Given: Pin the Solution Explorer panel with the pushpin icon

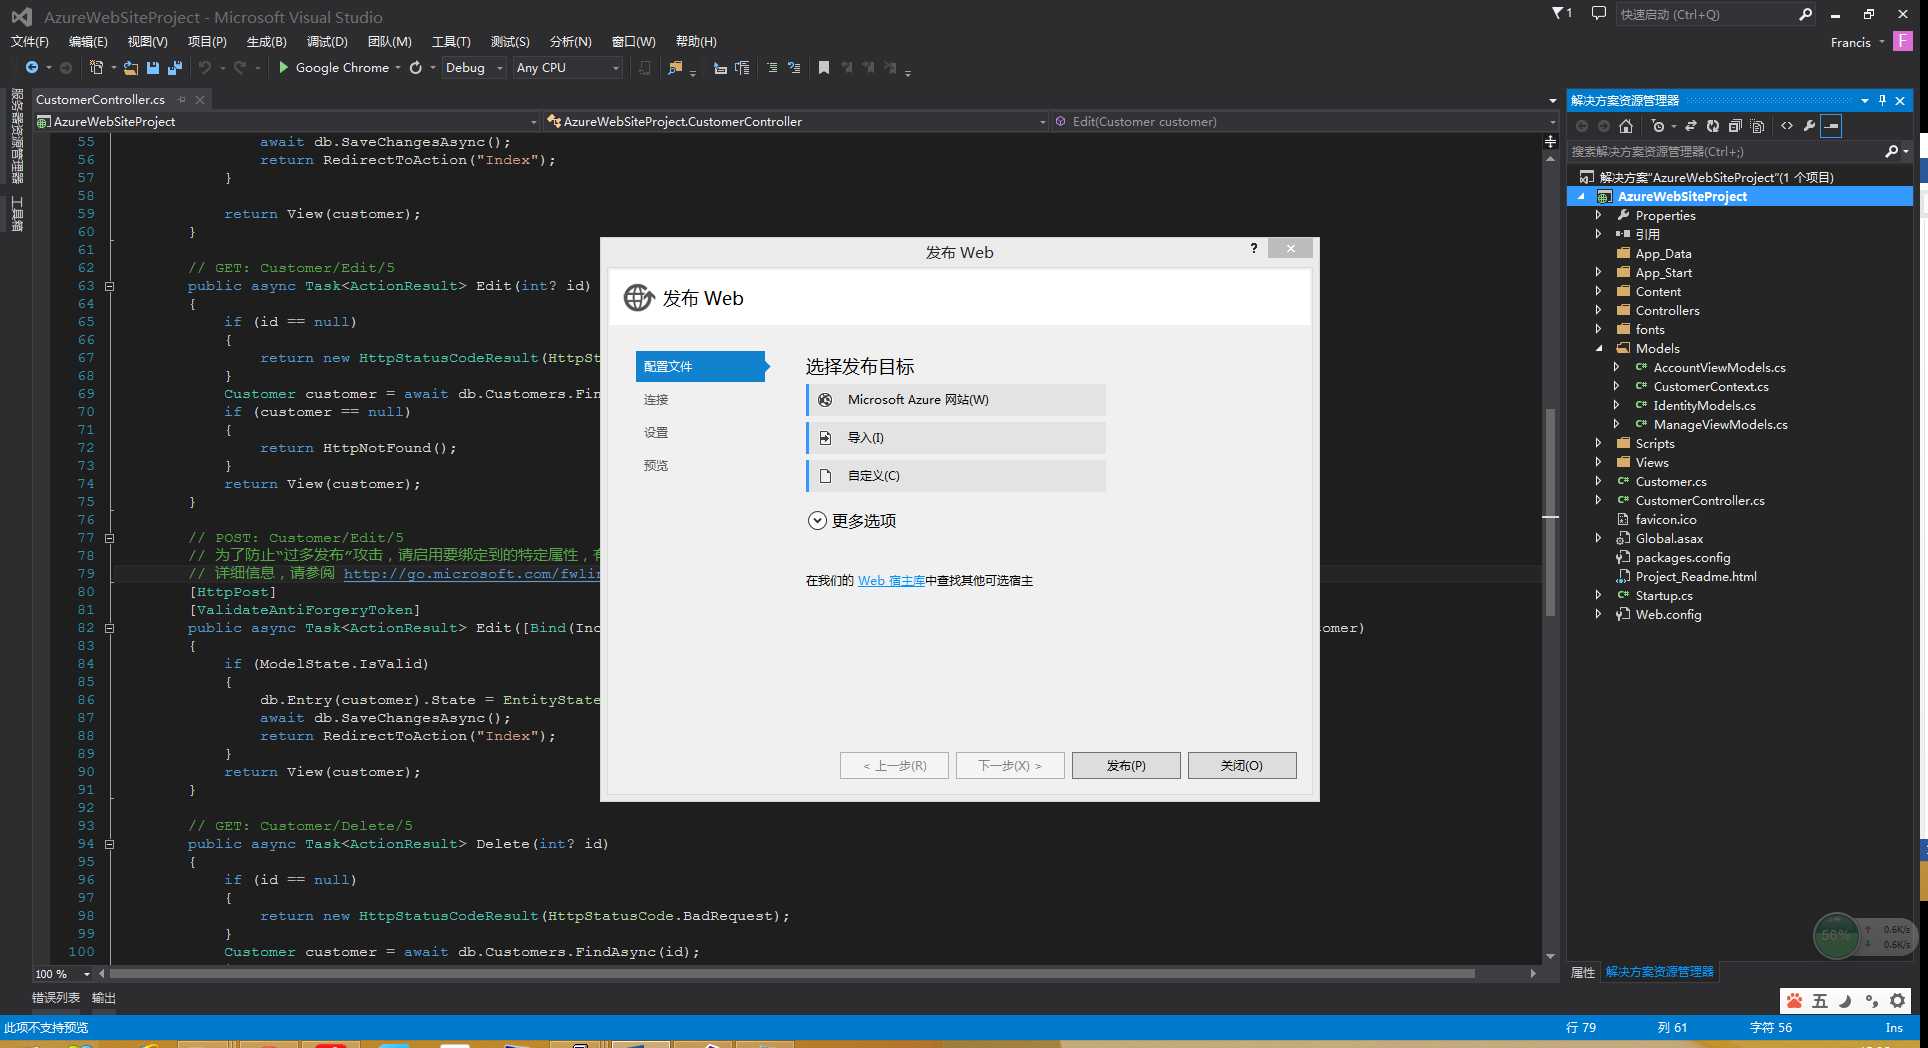Looking at the screenshot, I should click(1882, 100).
